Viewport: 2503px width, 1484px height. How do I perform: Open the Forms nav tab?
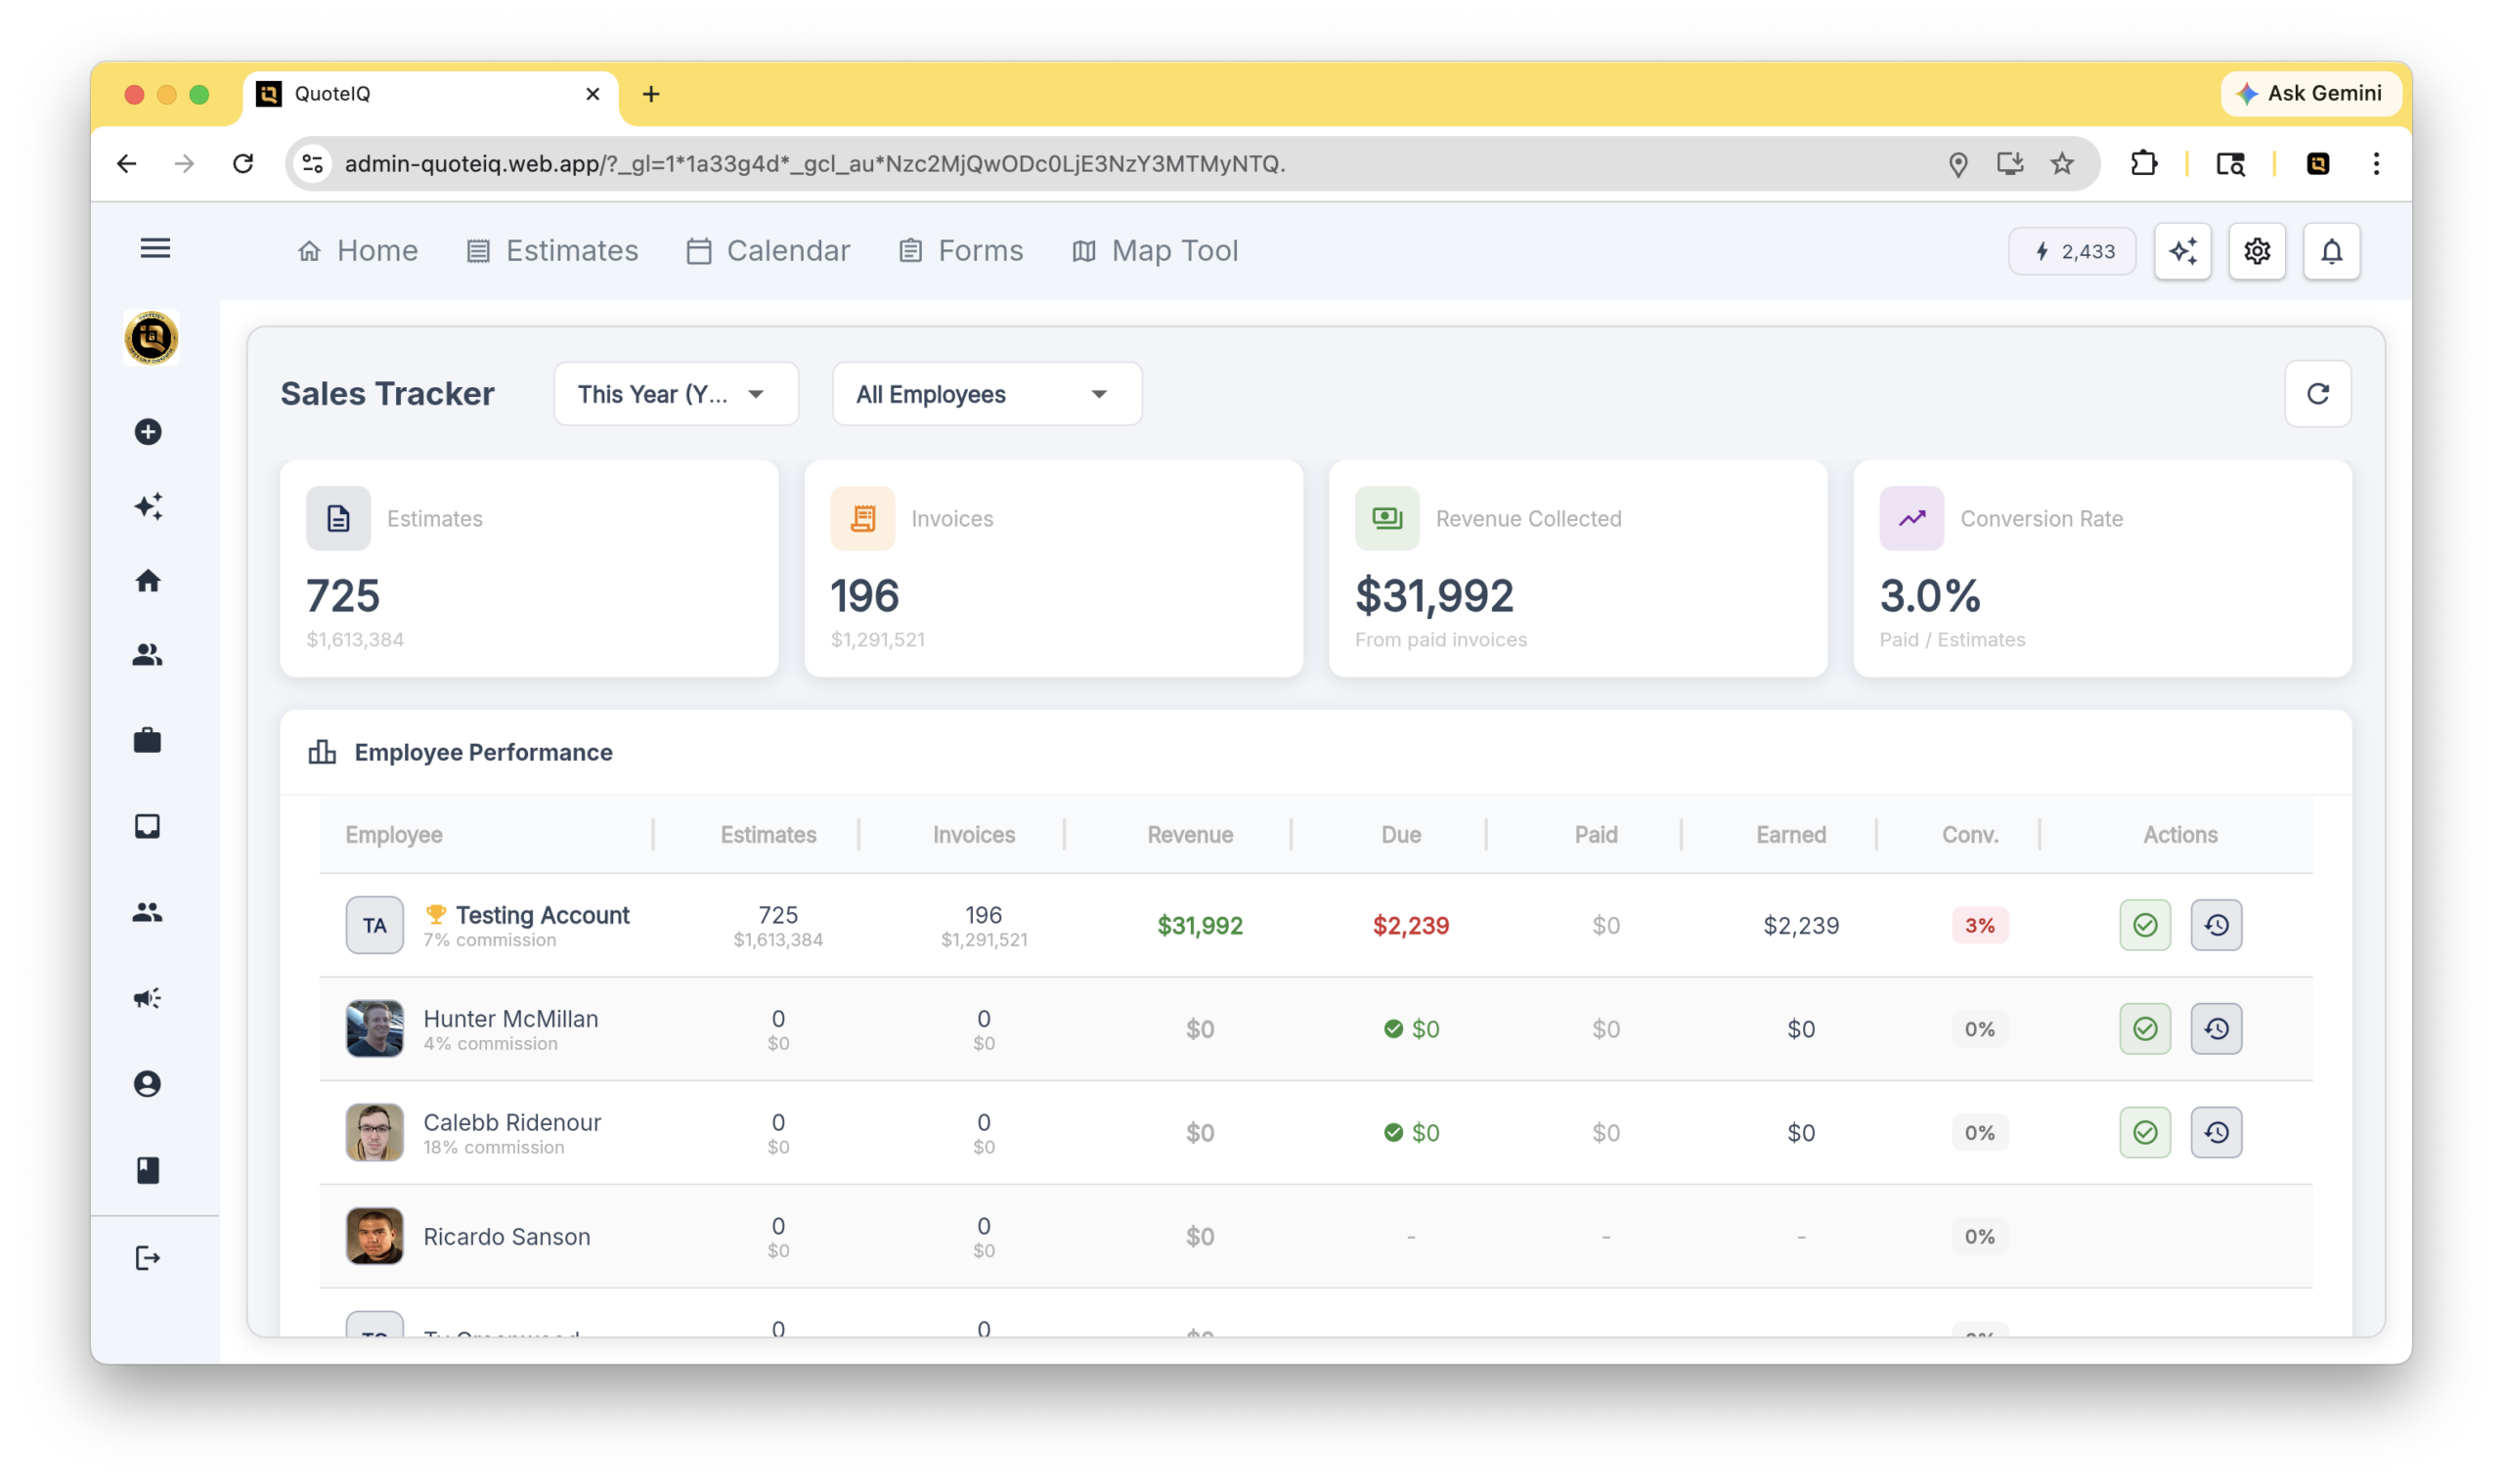[x=961, y=251]
